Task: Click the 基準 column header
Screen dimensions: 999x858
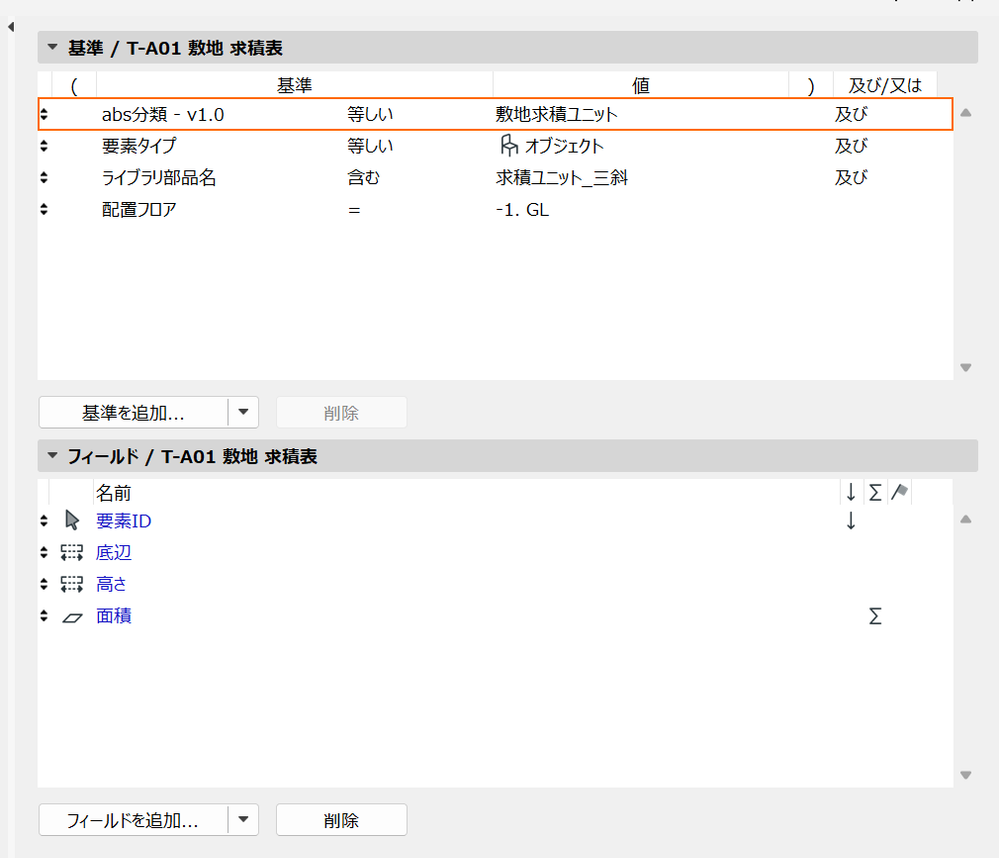Action: point(294,85)
